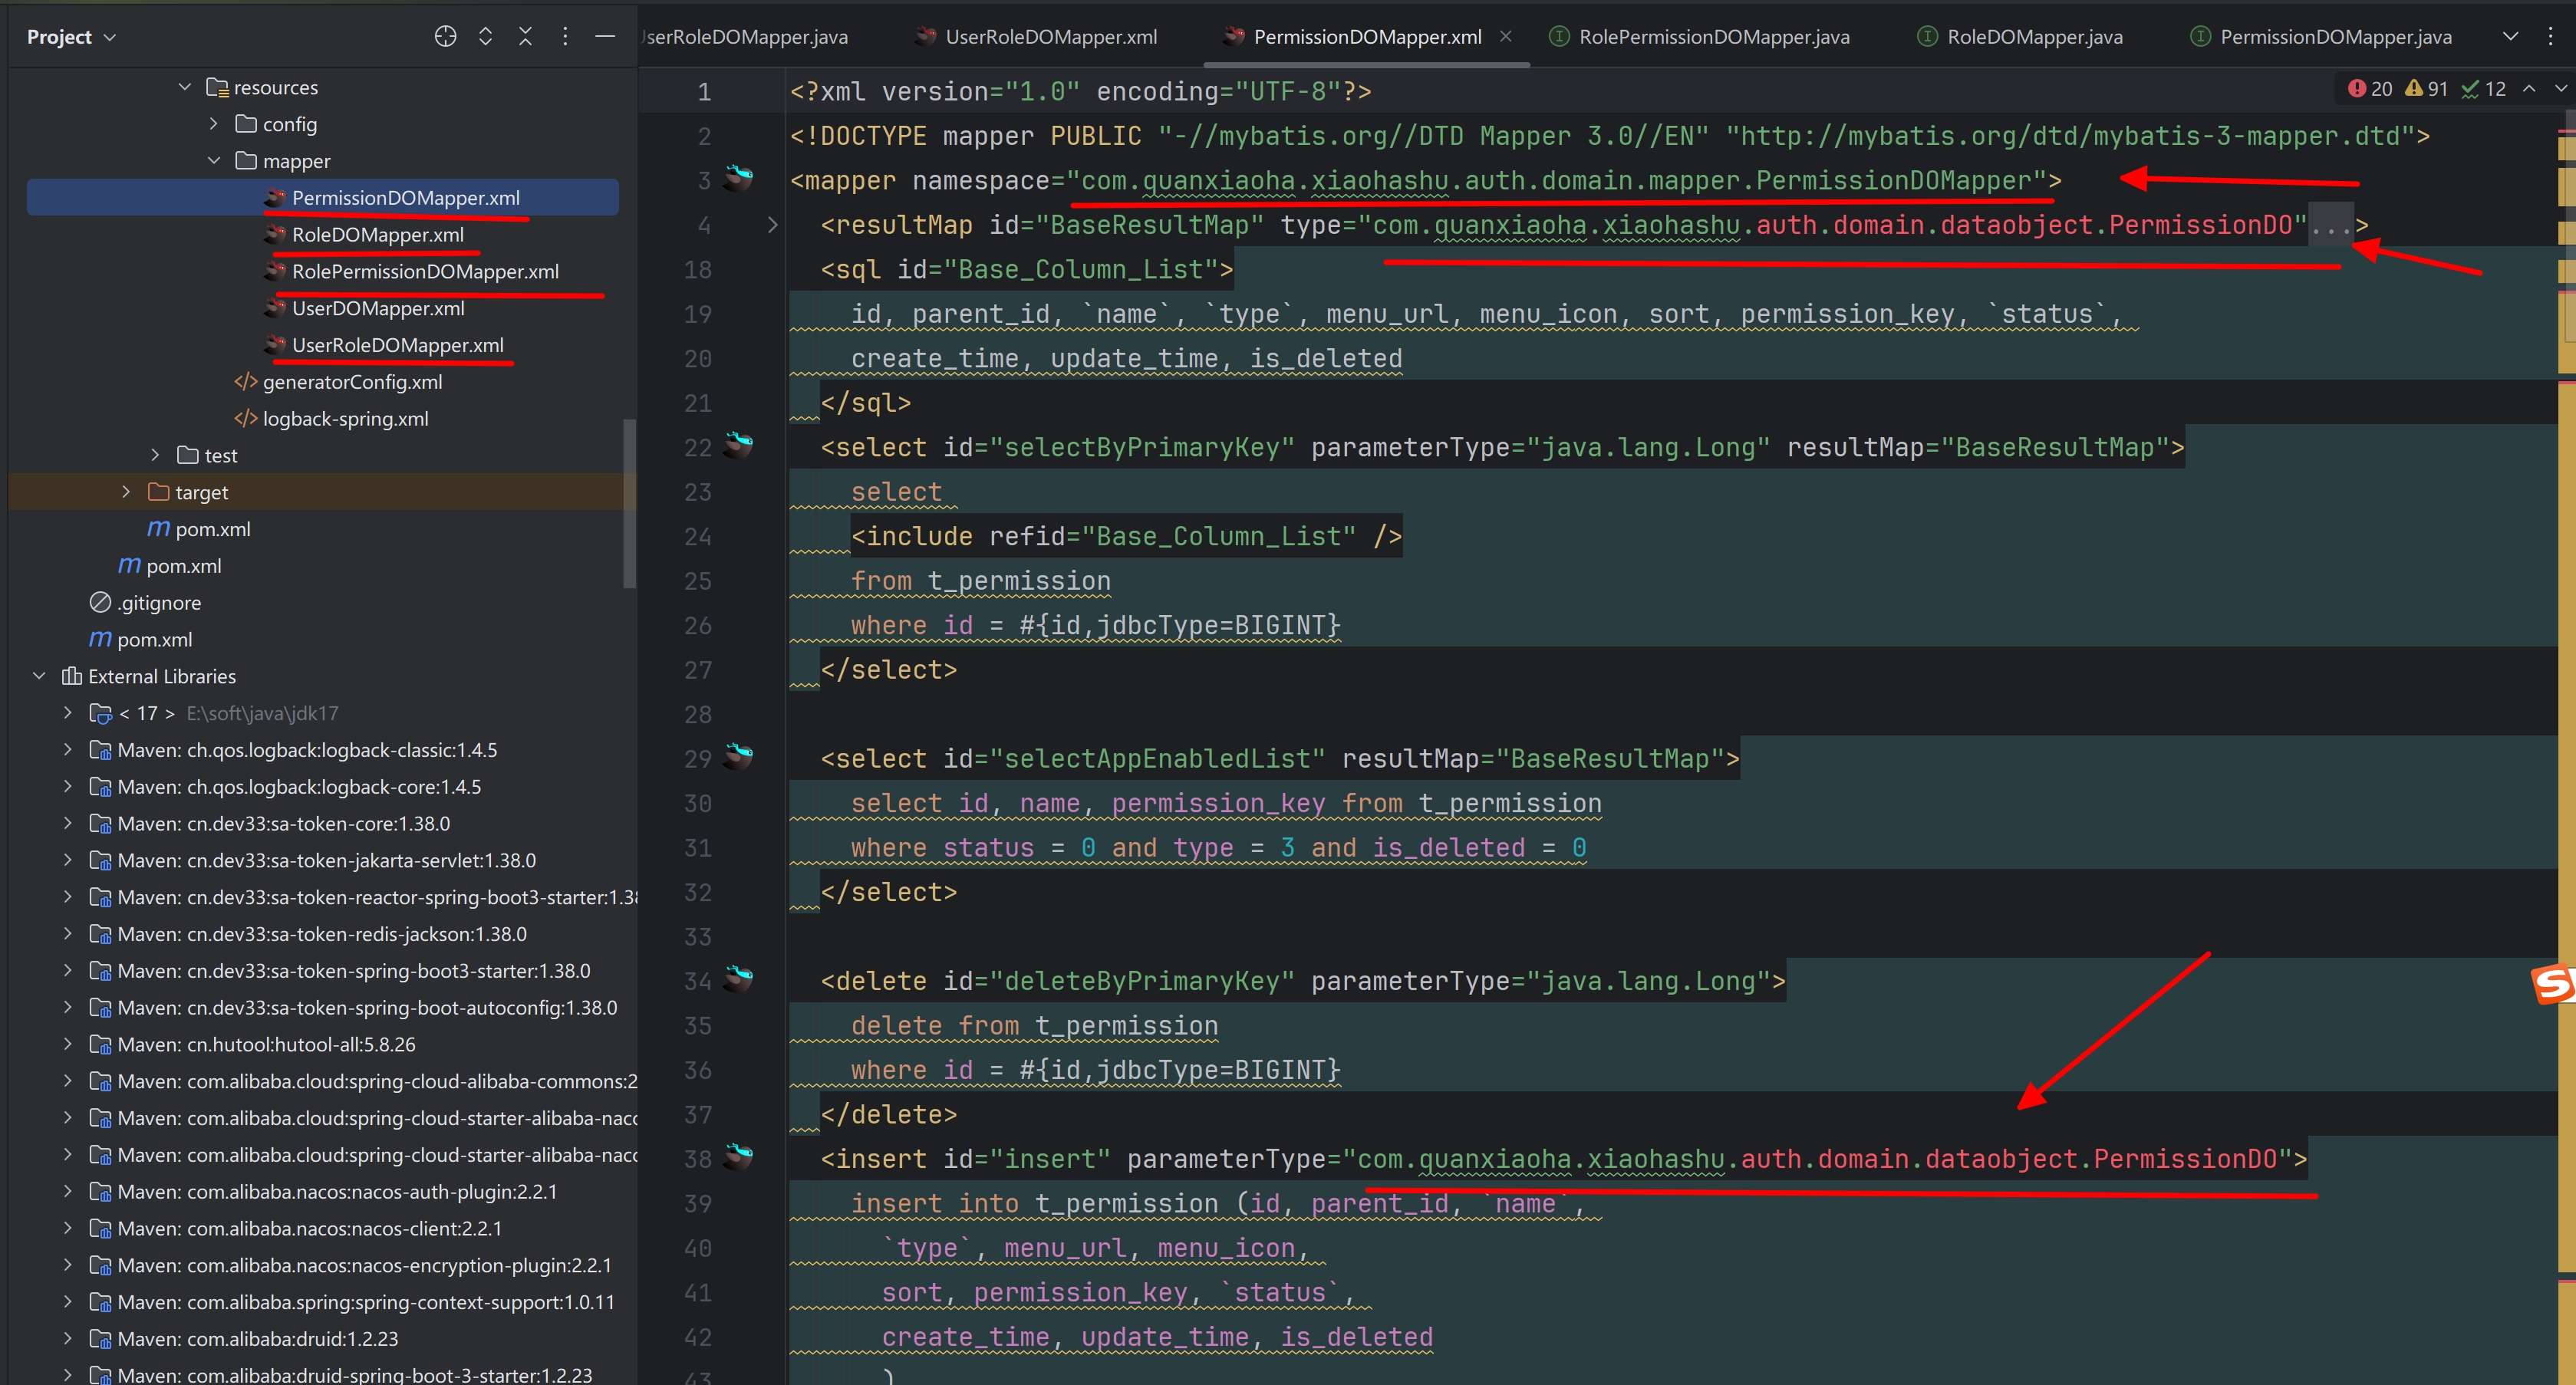The width and height of the screenshot is (2576, 1385).
Task: Open generatorConfig.xml in project tree
Action: [x=352, y=382]
